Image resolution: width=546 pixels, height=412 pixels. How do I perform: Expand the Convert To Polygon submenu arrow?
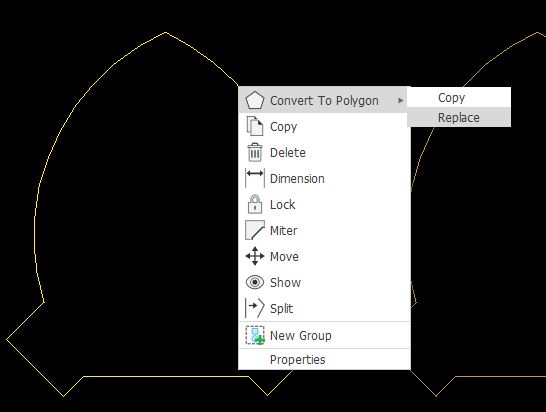400,100
